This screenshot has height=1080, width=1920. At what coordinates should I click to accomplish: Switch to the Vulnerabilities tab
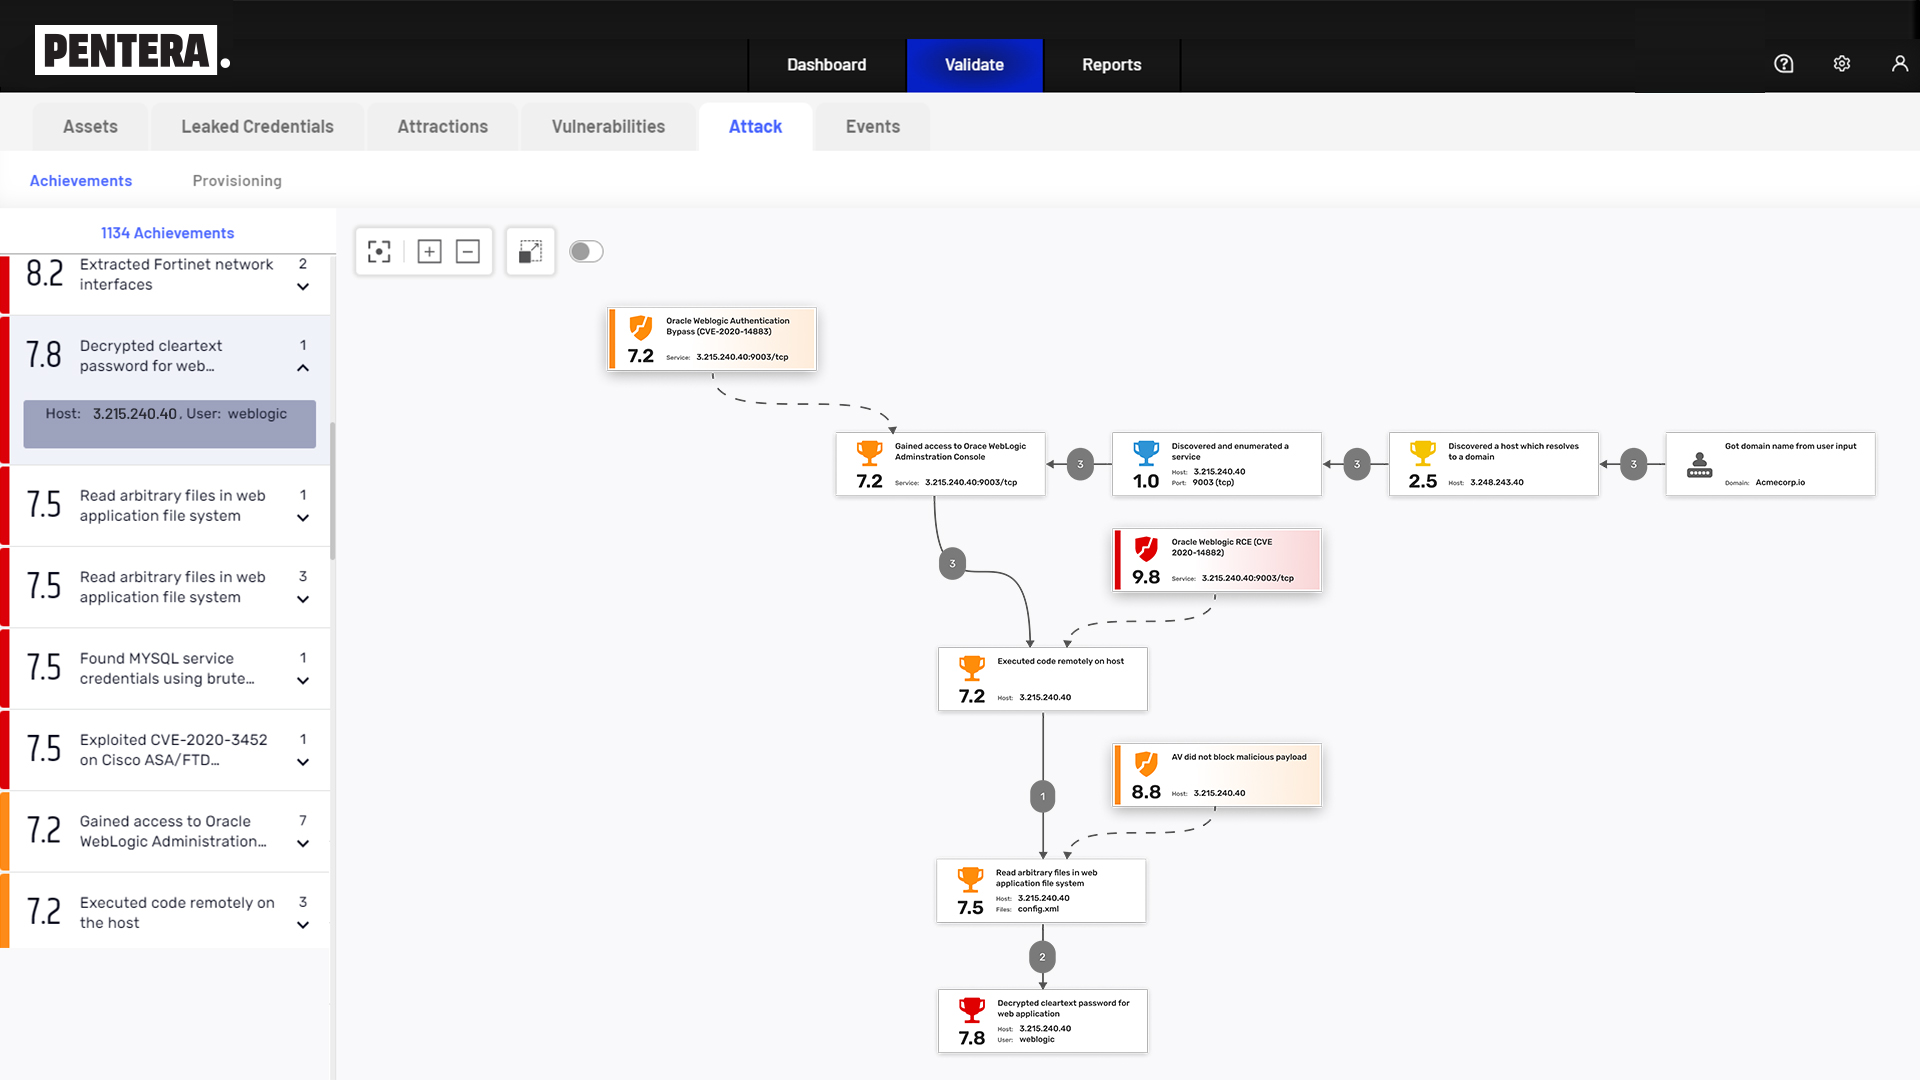[x=608, y=127]
